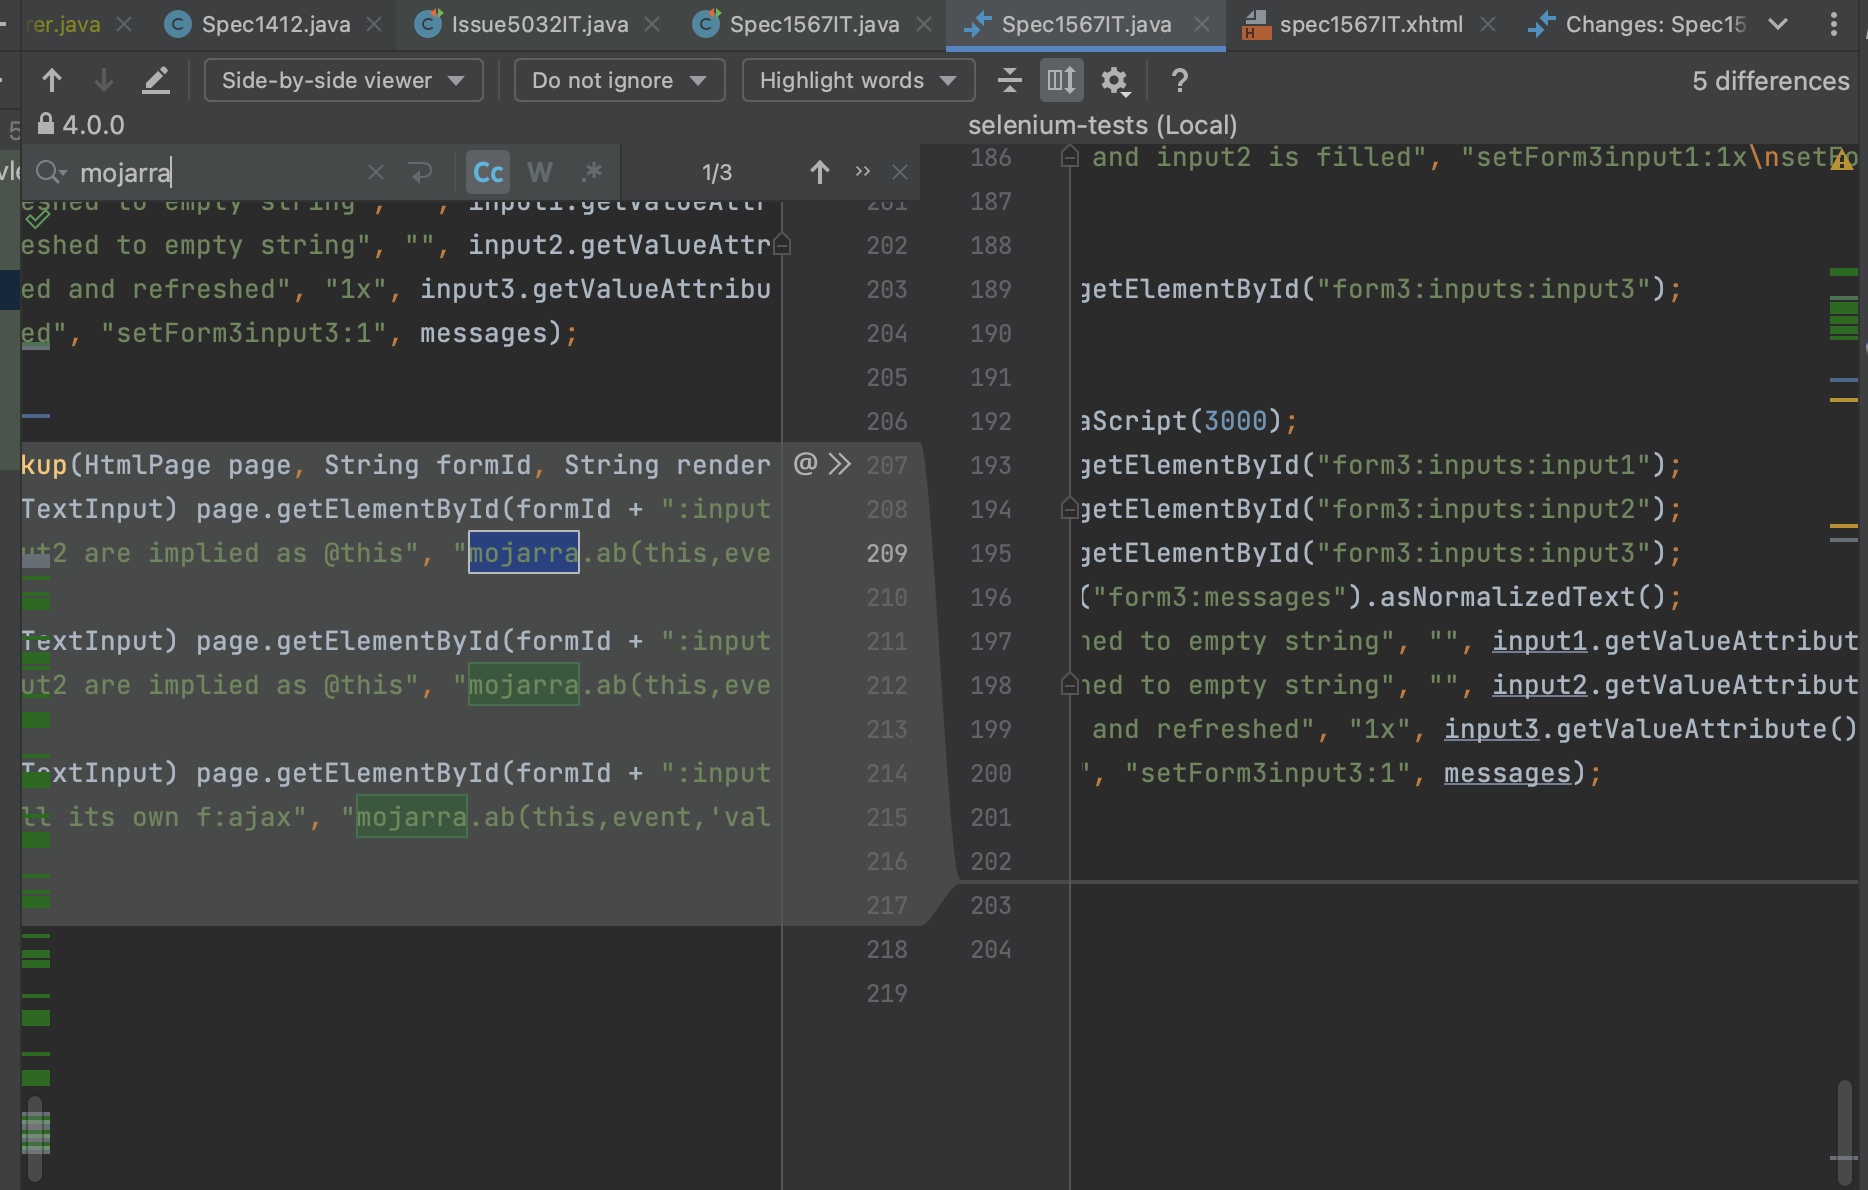The height and width of the screenshot is (1190, 1868).
Task: Enable regex search mode
Action: (x=592, y=172)
